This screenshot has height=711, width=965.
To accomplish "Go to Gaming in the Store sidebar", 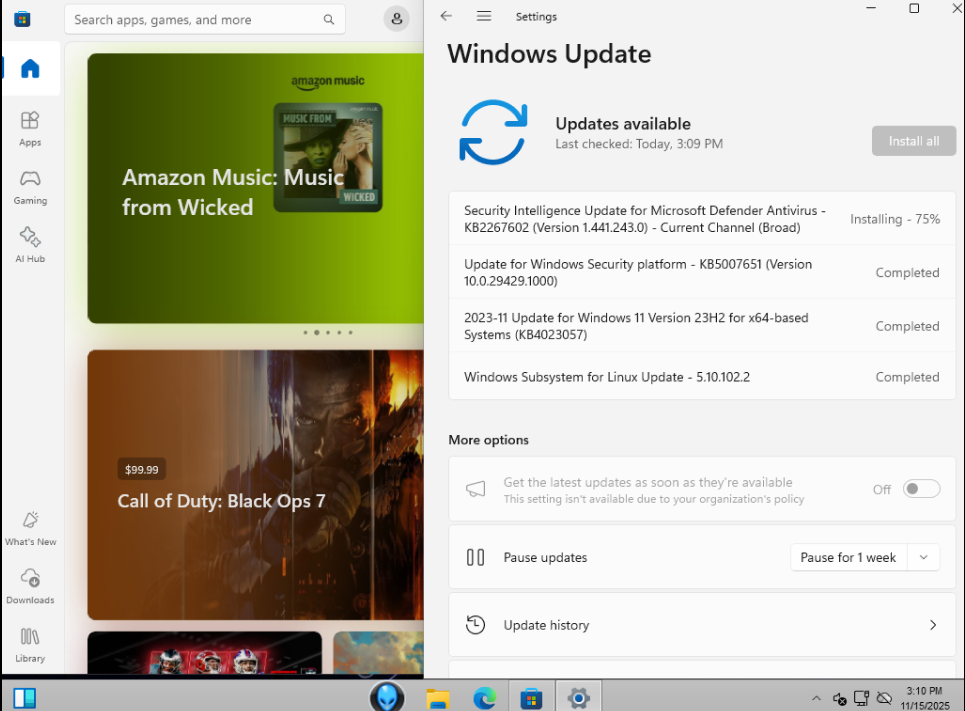I will (30, 187).
